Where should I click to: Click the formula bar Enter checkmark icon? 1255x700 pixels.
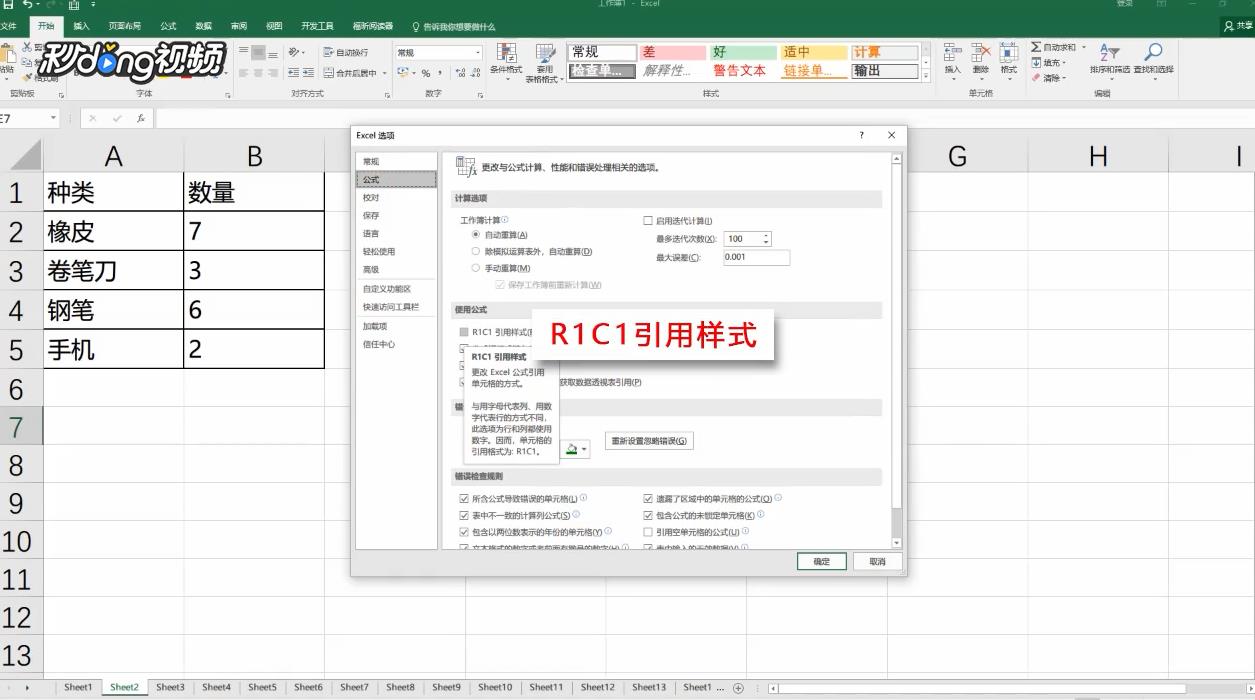point(117,118)
